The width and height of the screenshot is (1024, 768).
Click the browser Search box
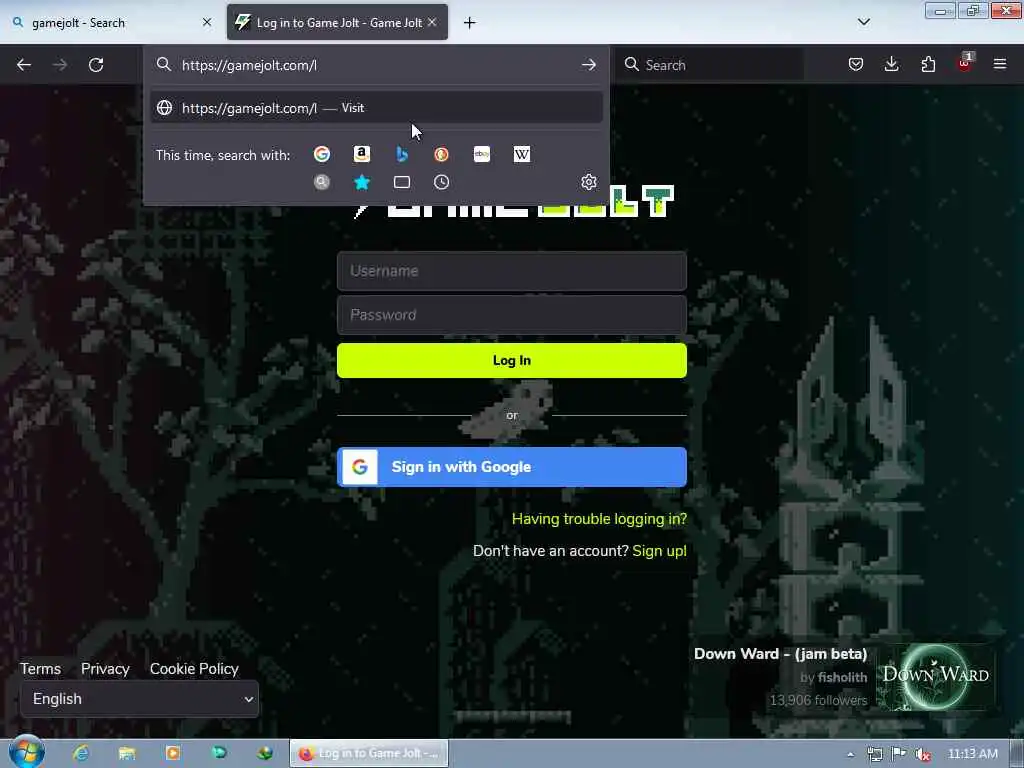point(709,65)
